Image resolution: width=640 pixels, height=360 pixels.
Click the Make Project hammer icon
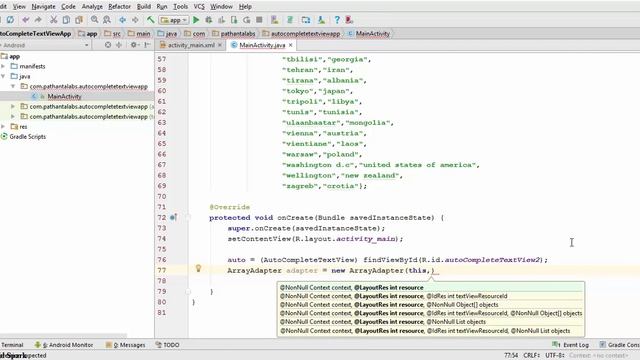click(151, 20)
